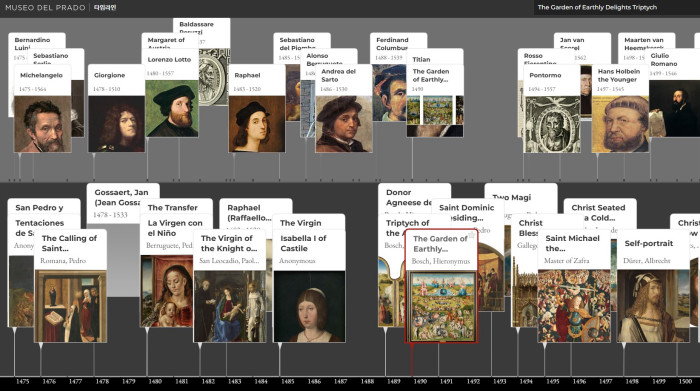This screenshot has width=700, height=391.
Task: Open the Museo del Prado logo link
Action: (x=45, y=8)
